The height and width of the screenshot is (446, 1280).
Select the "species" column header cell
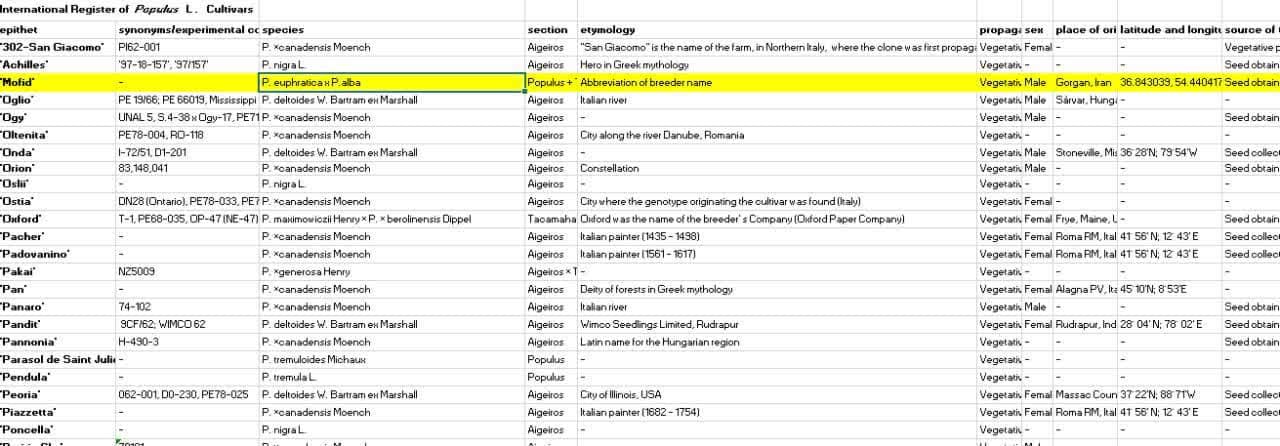tap(283, 30)
